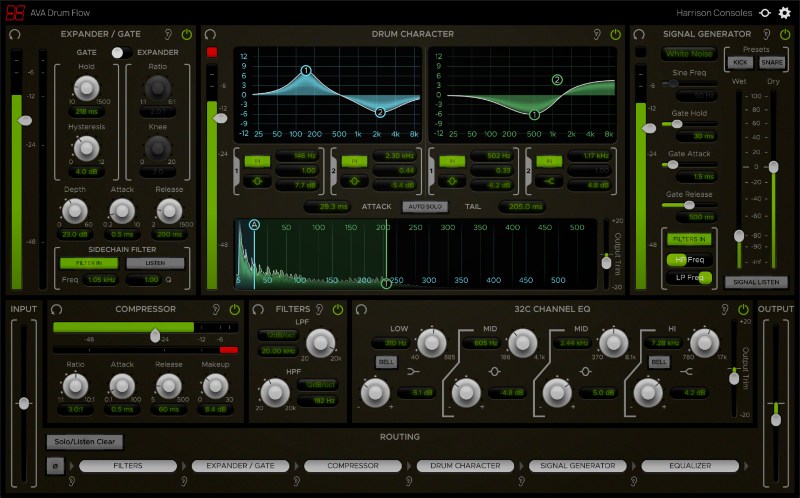Click the red clip indicator in Drum Character
800x498 pixels.
212,52
